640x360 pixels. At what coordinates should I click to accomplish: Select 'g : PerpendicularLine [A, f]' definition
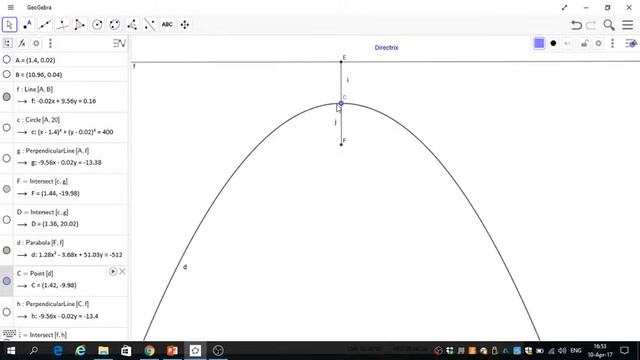click(53, 151)
